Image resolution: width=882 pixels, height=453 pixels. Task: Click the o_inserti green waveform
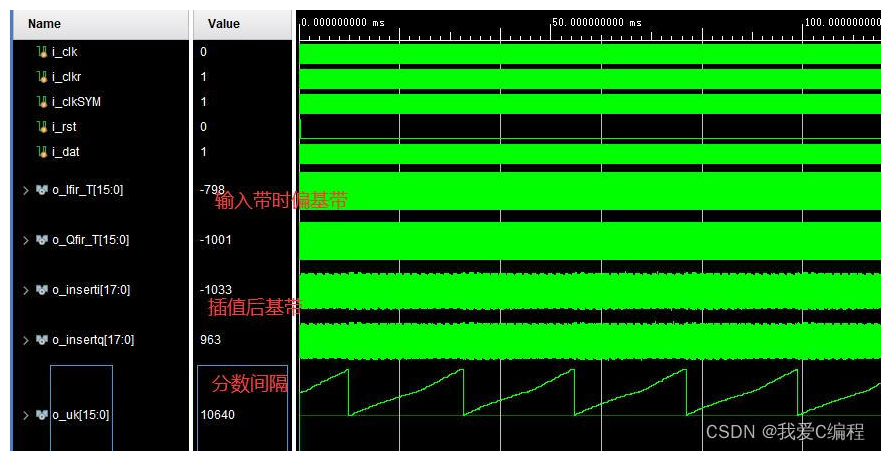pyautogui.click(x=590, y=291)
